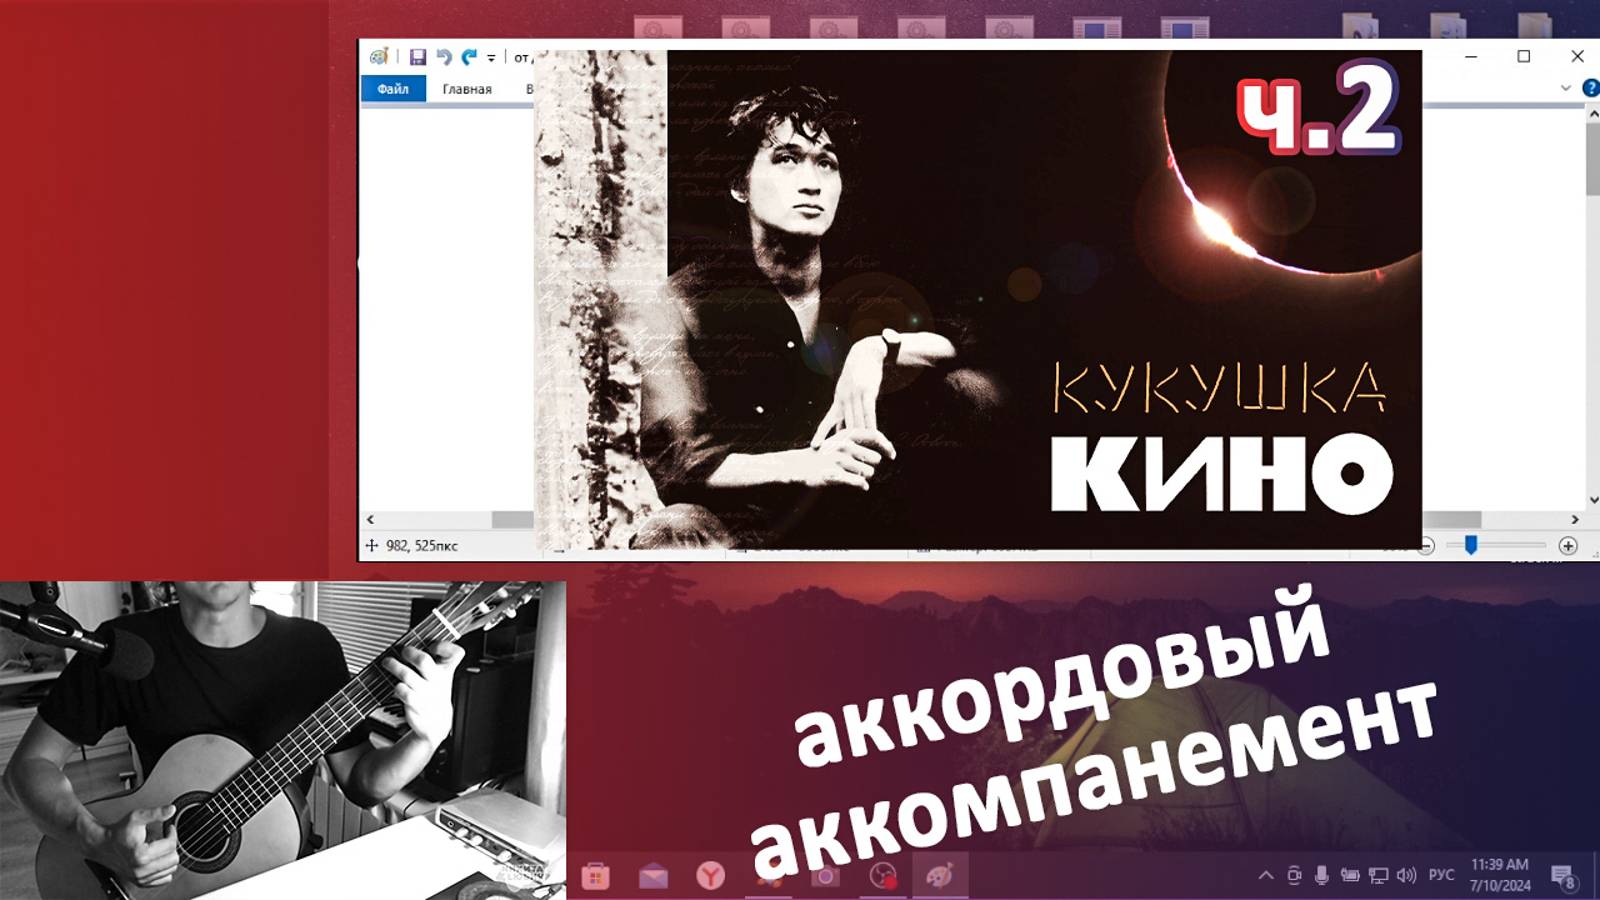Screen dimensions: 1600x900
Task: Collapse the Paint ribbon using the chevron
Action: [x=1566, y=88]
